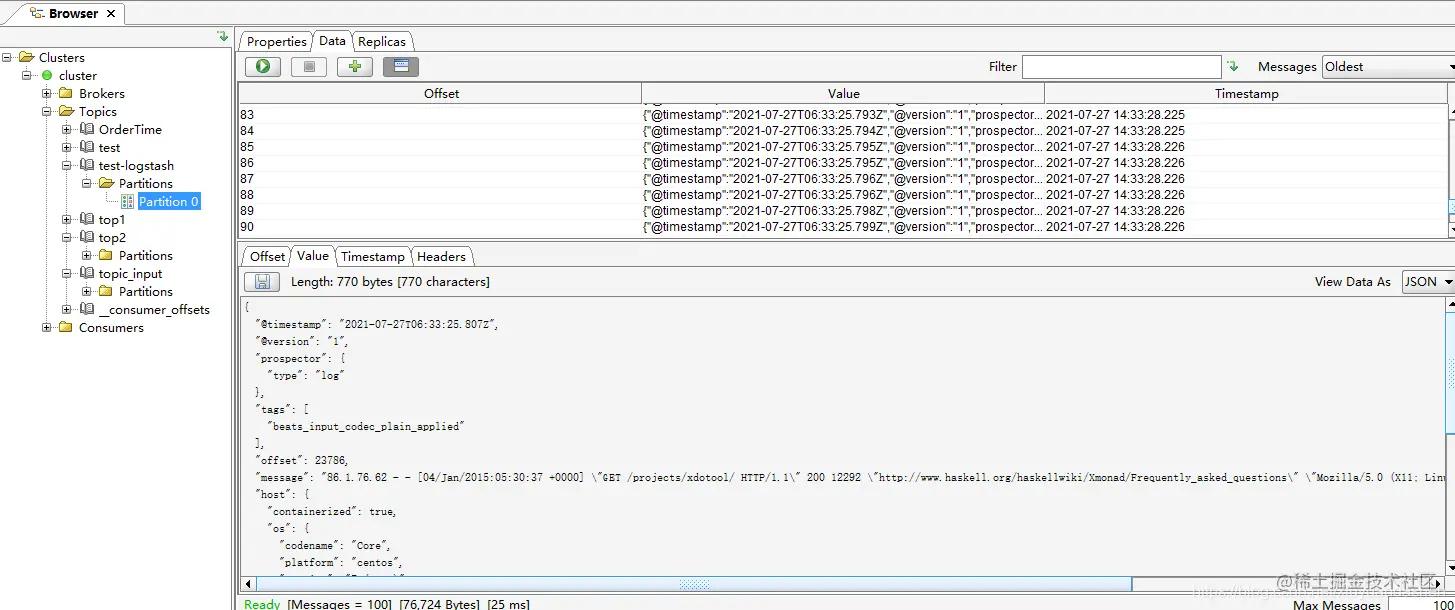Open the Headers tab
1455x610 pixels.
point(441,257)
